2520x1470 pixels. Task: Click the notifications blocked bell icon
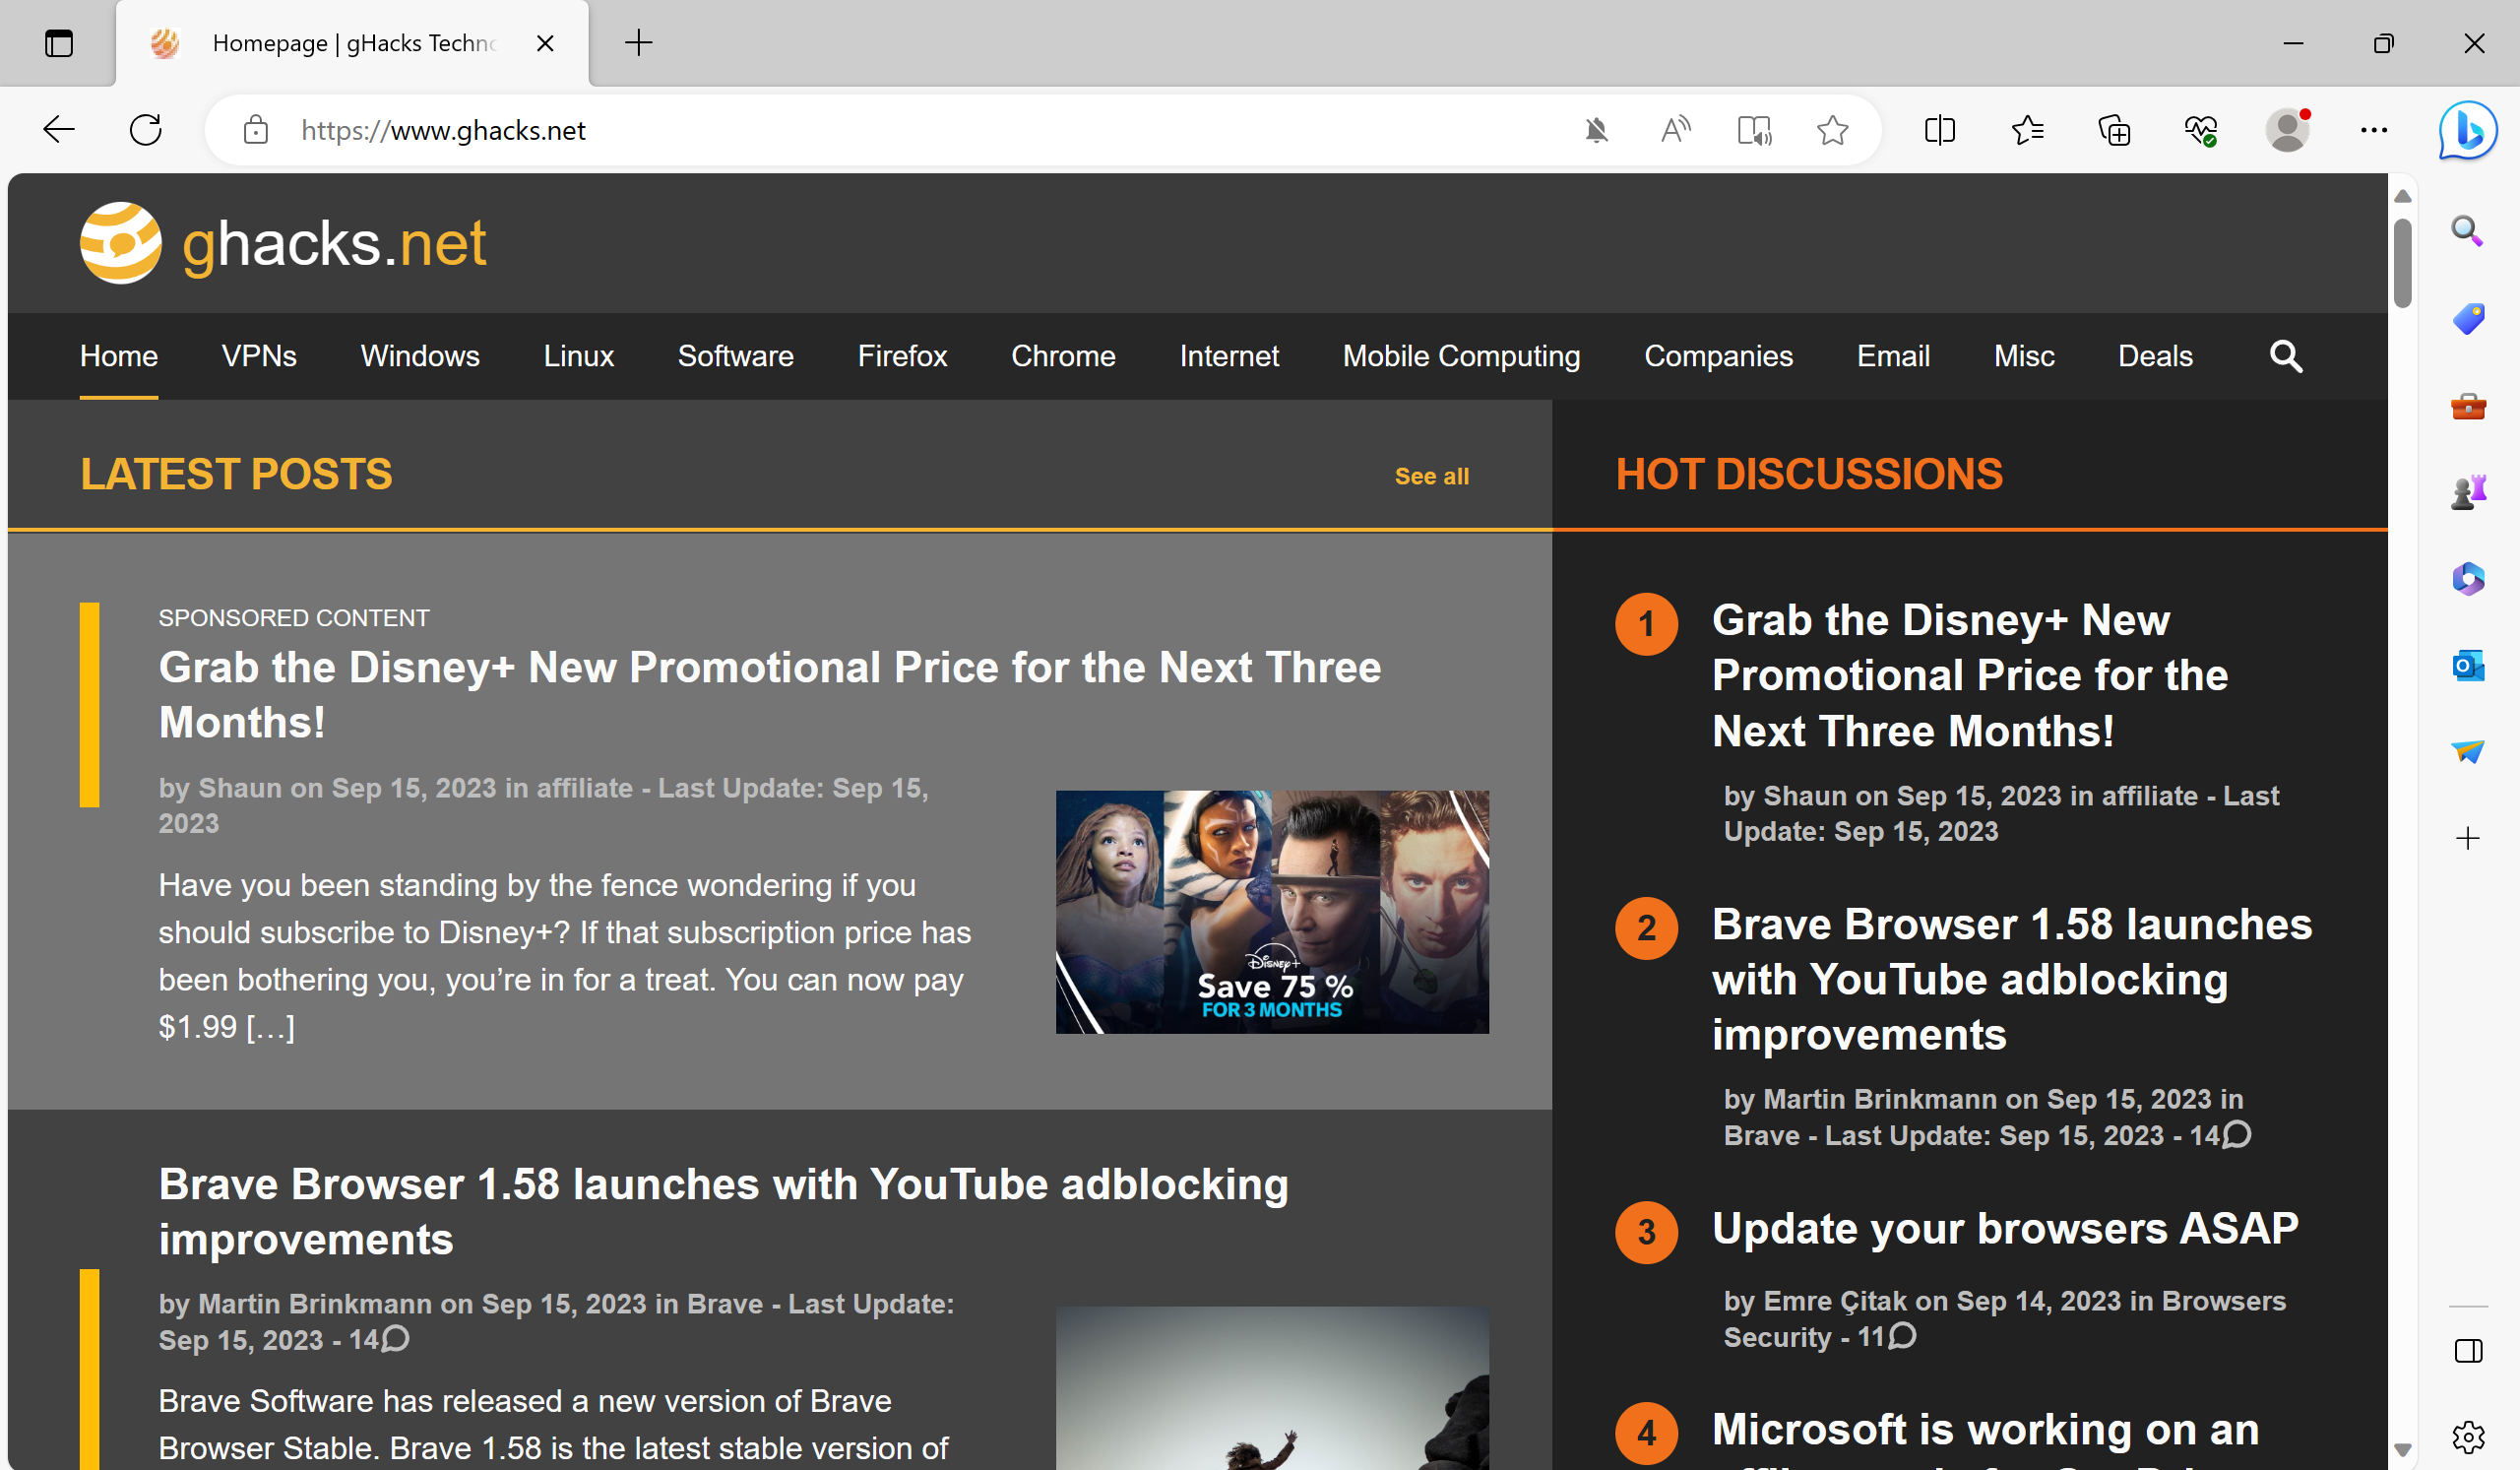pyautogui.click(x=1597, y=130)
